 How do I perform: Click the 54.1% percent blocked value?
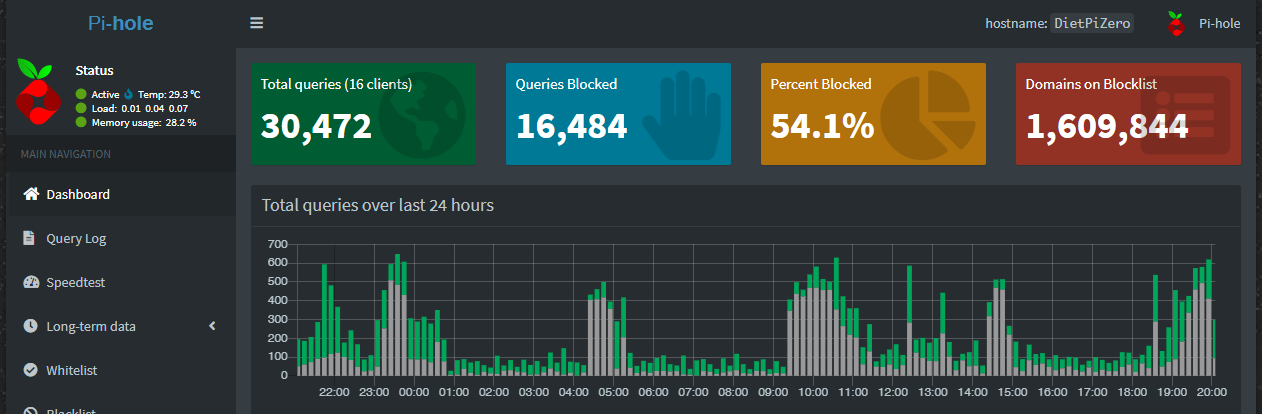(x=822, y=126)
